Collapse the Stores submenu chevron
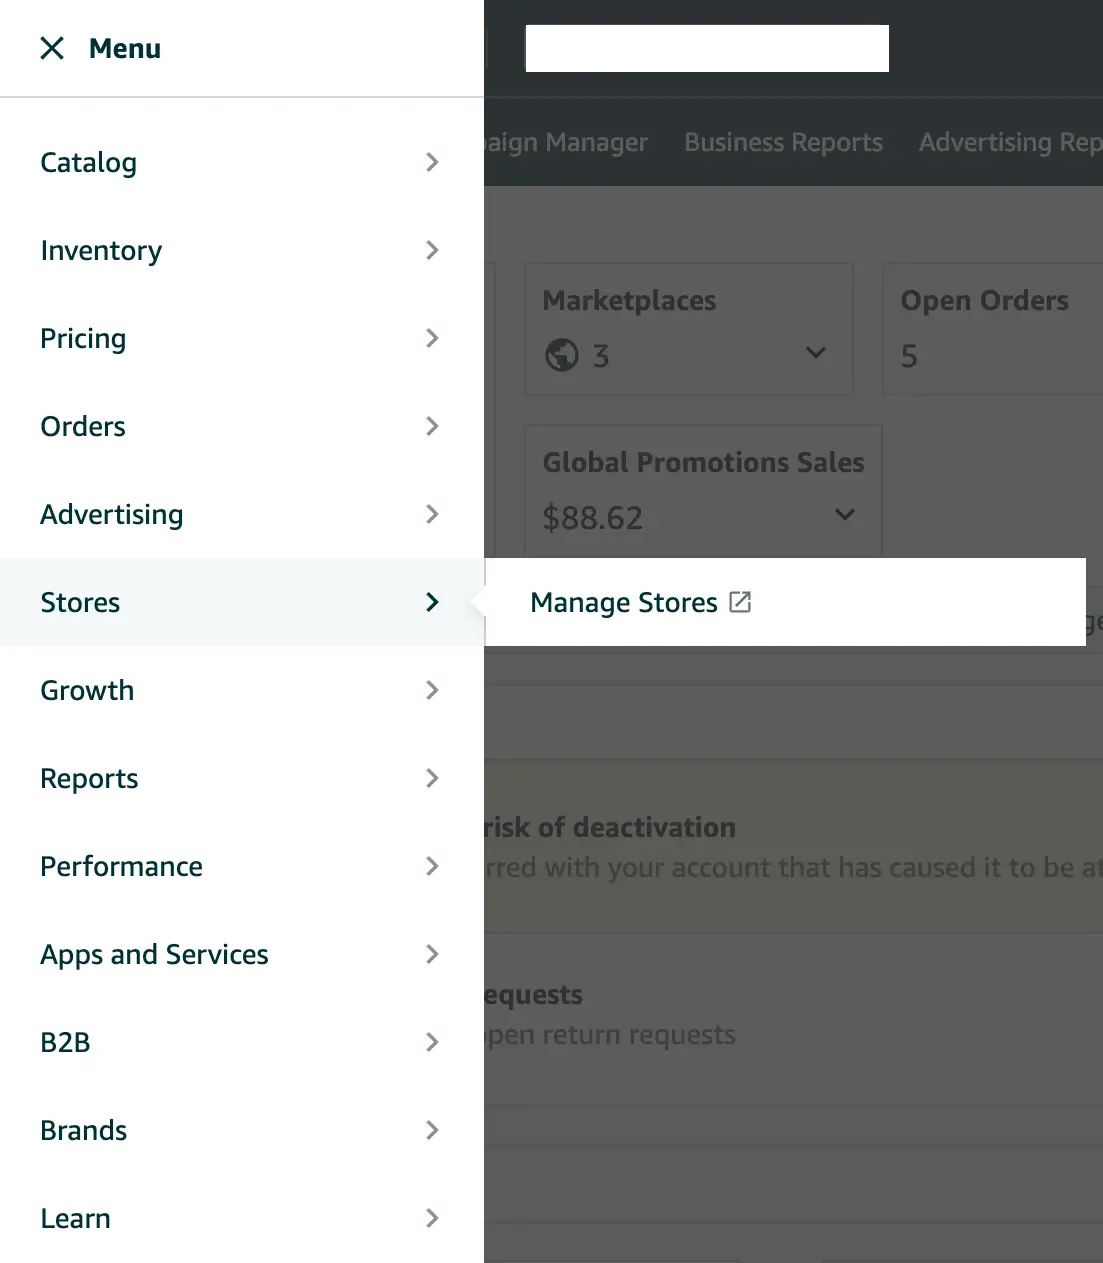This screenshot has width=1103, height=1263. tap(432, 602)
